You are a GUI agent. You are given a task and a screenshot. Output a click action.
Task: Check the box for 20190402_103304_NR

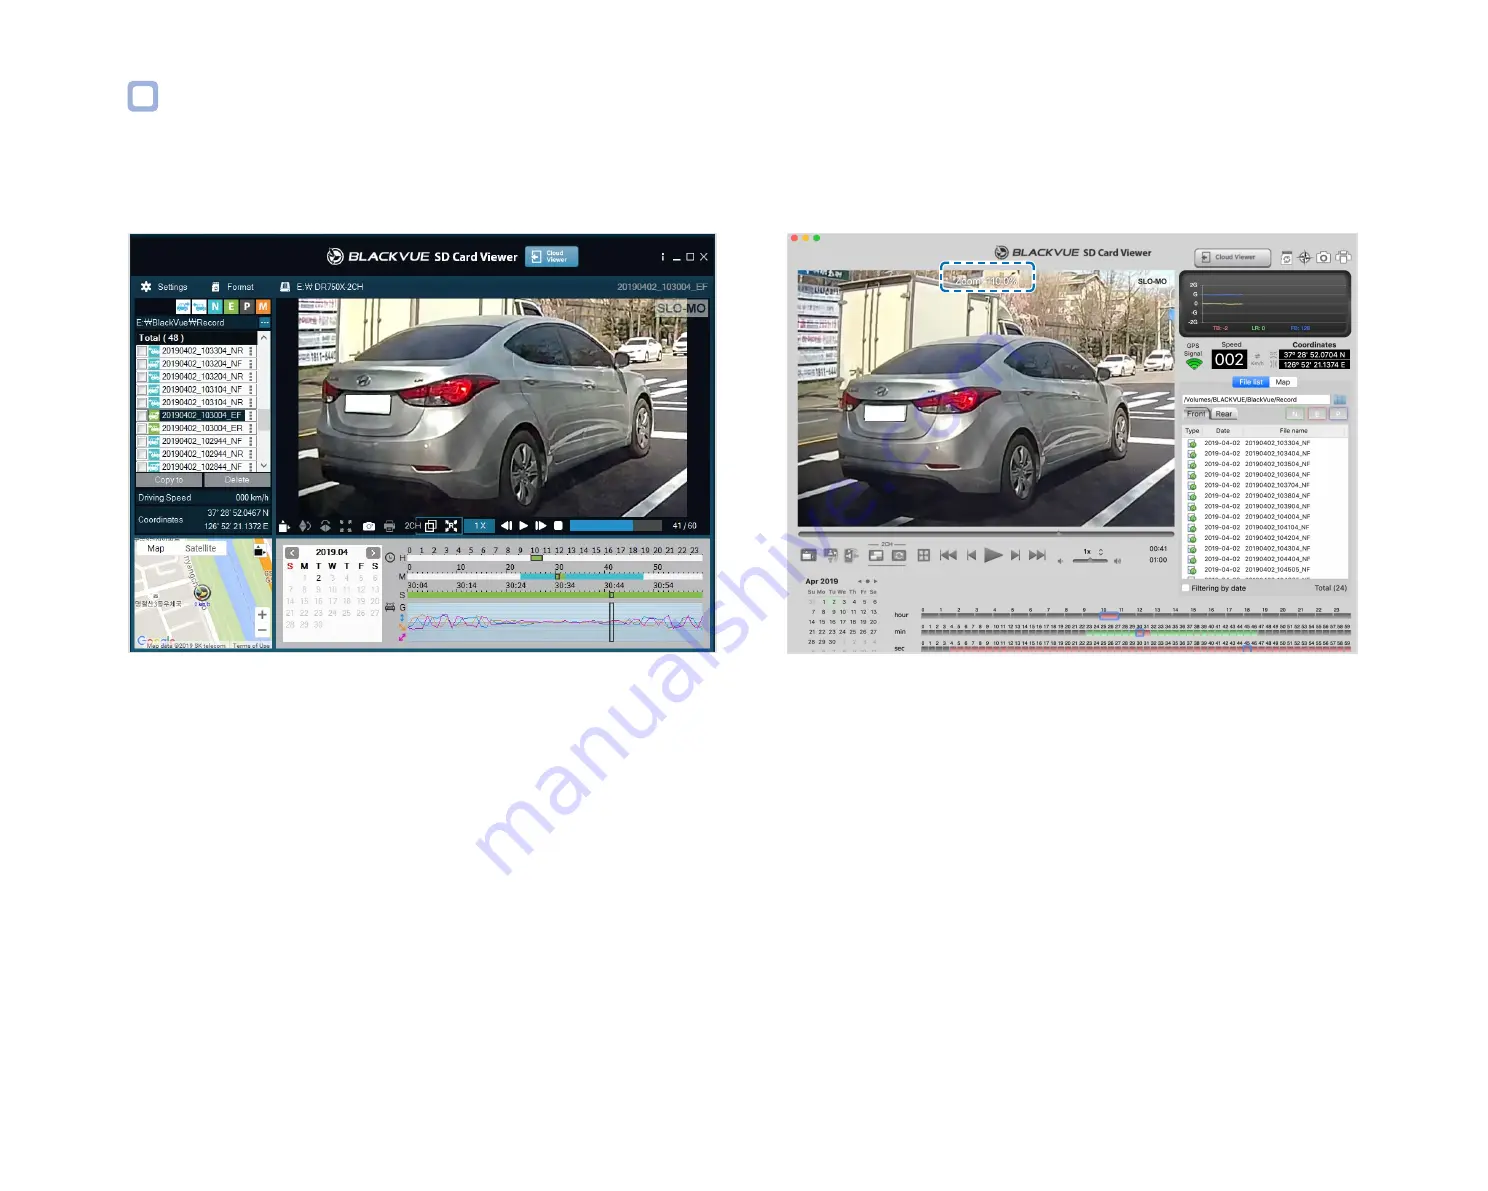tap(141, 351)
